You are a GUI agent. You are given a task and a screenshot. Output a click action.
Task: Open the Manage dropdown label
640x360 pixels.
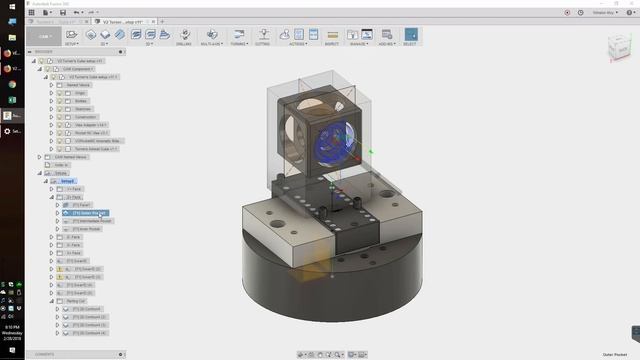click(359, 44)
